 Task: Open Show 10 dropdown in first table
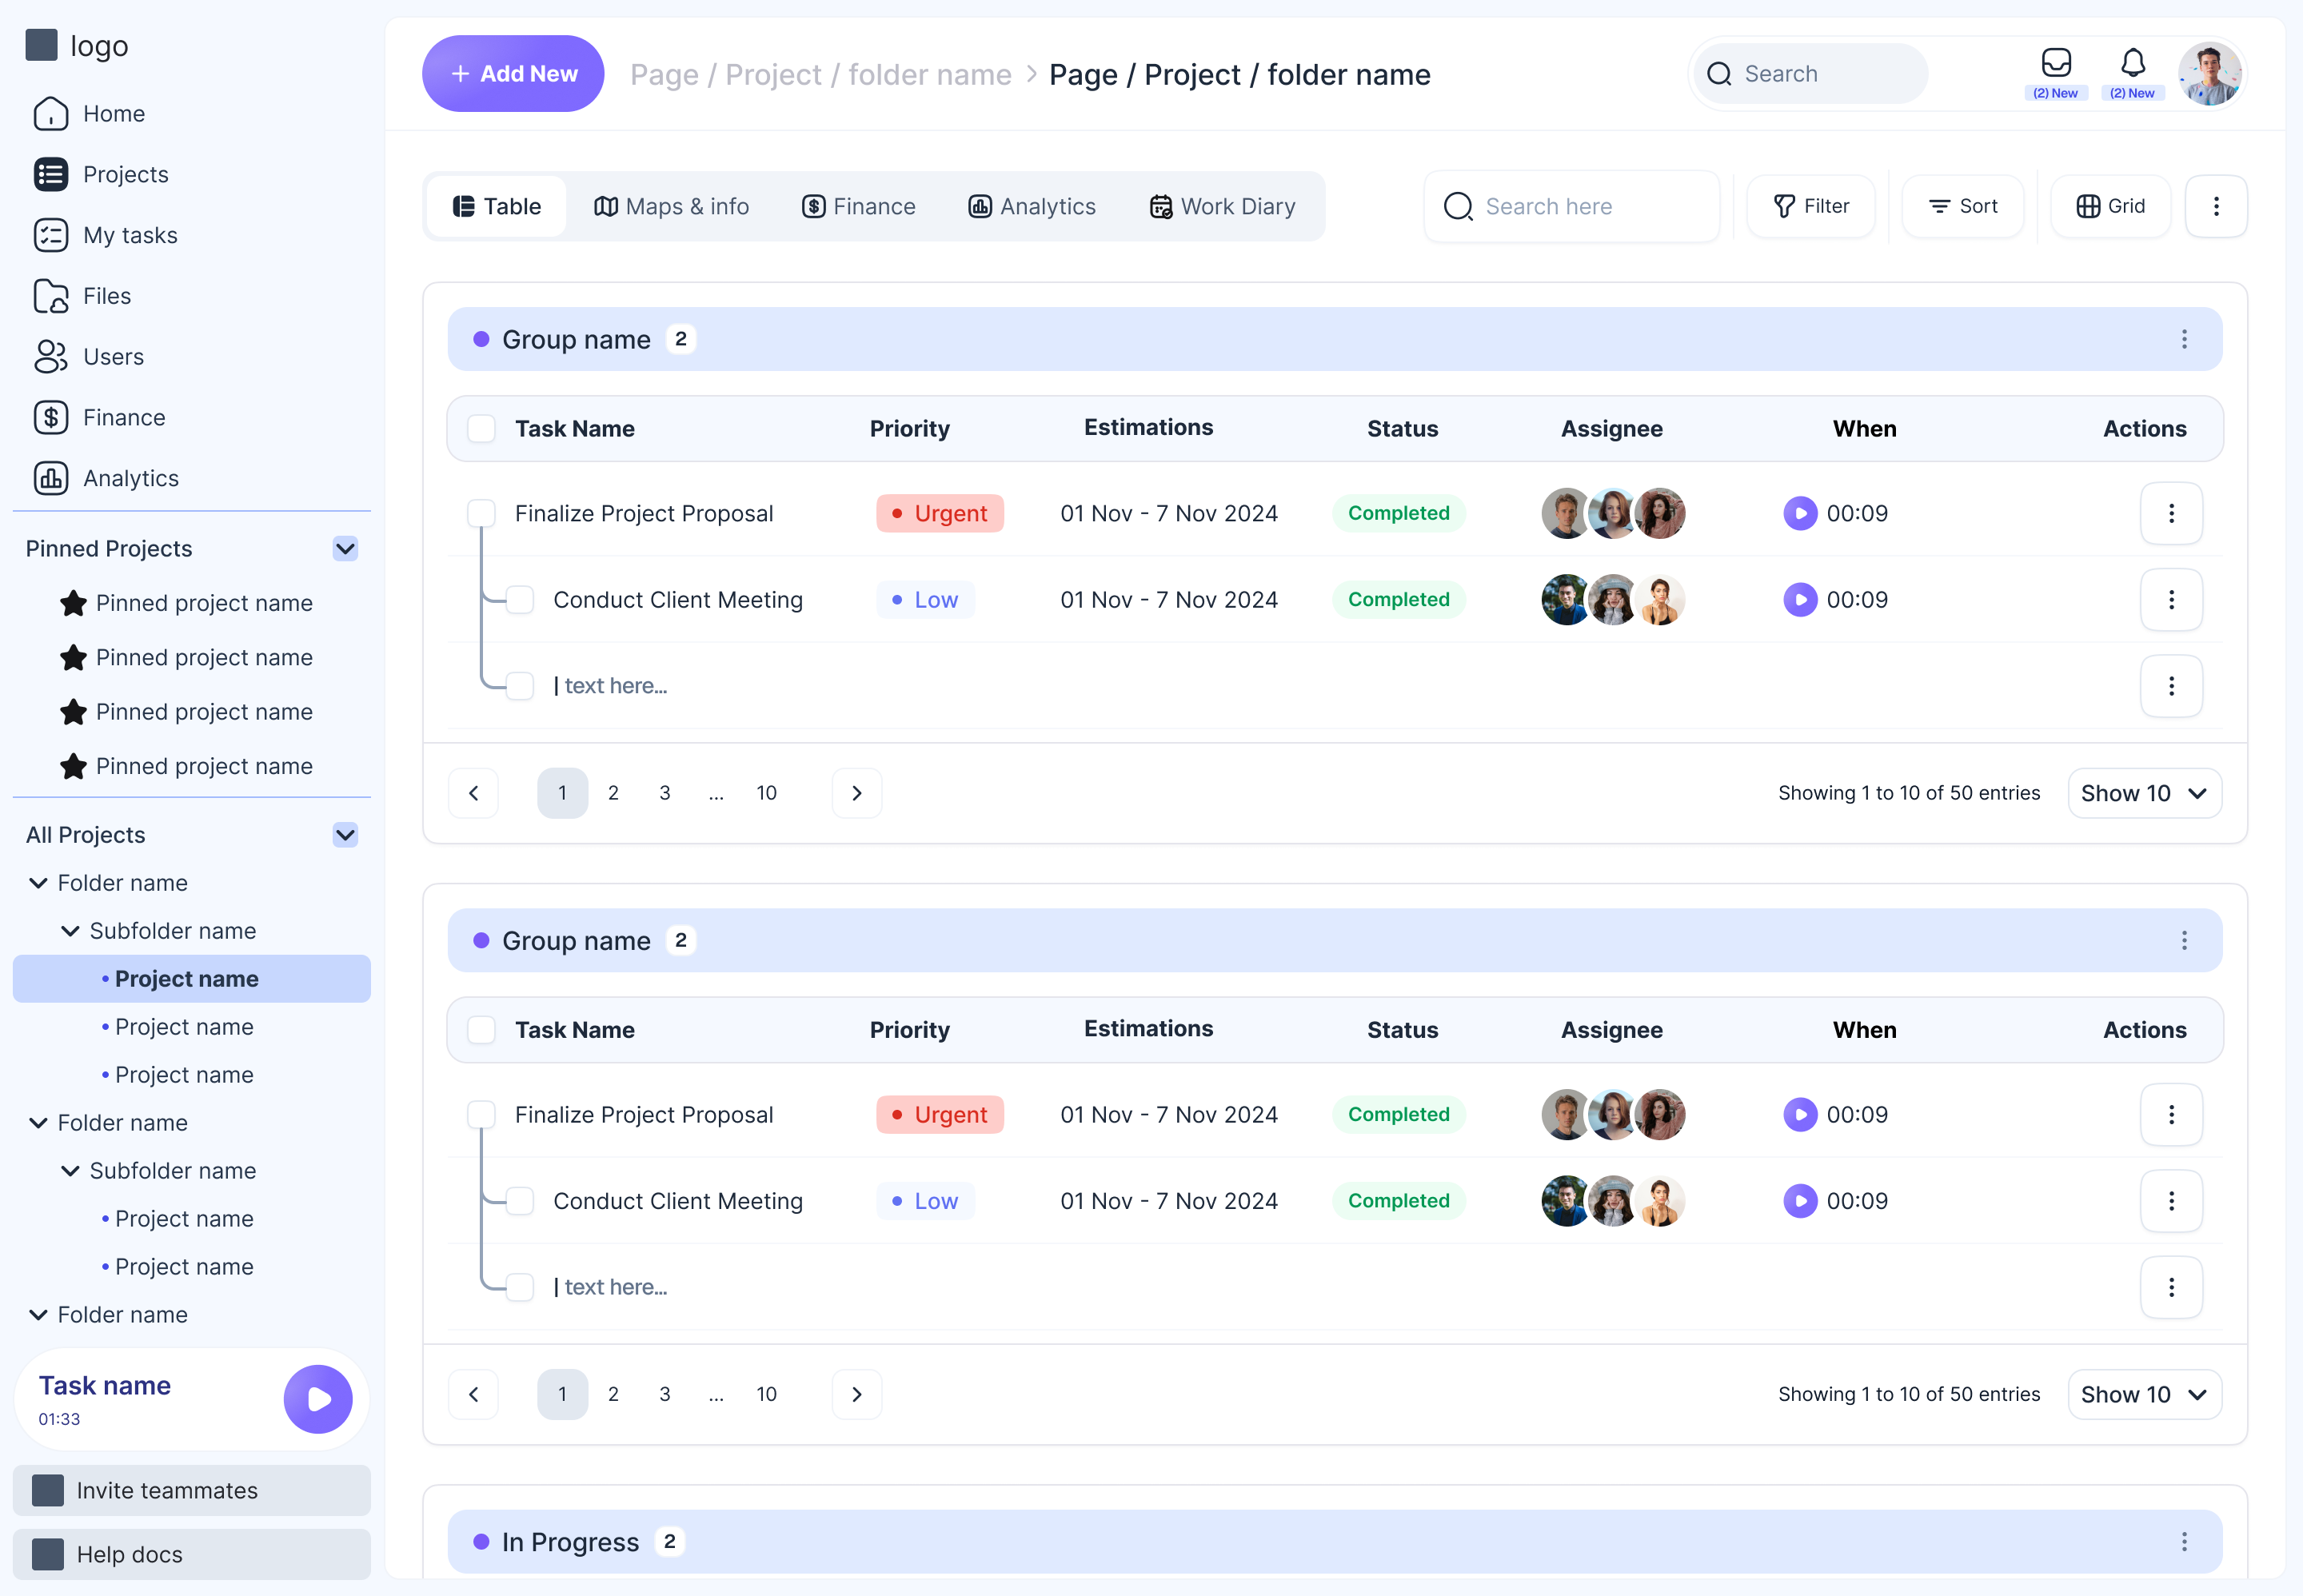(2144, 794)
